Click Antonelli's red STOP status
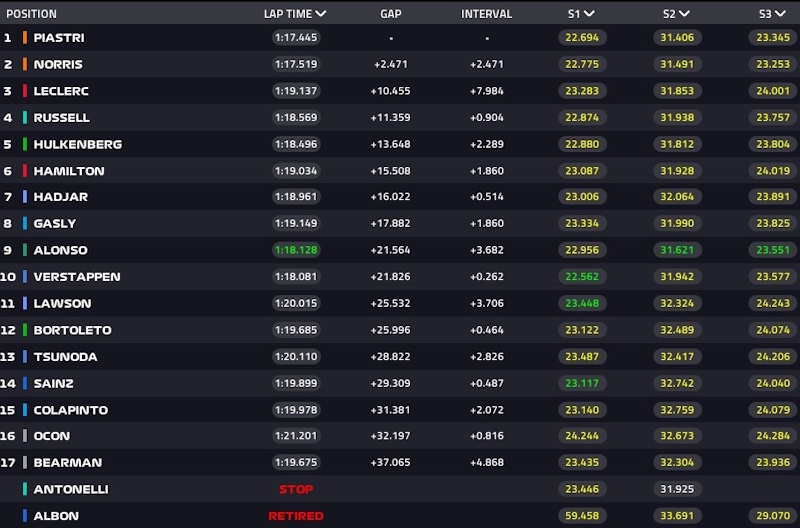 click(296, 489)
